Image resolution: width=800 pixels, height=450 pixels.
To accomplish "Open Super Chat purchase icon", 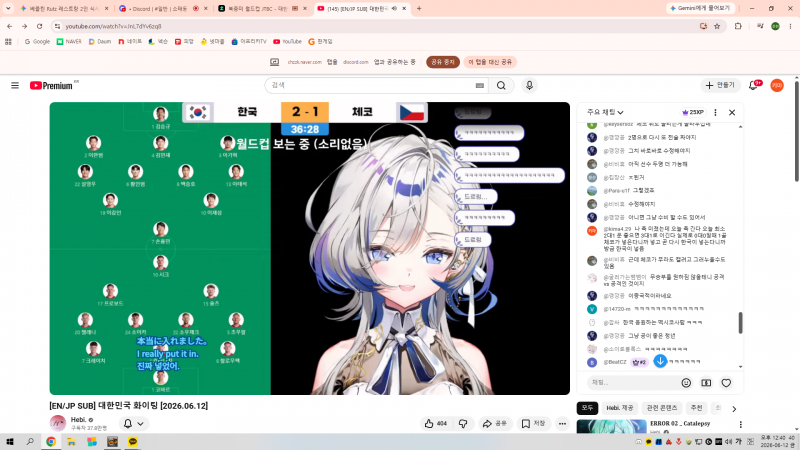I will coord(706,383).
